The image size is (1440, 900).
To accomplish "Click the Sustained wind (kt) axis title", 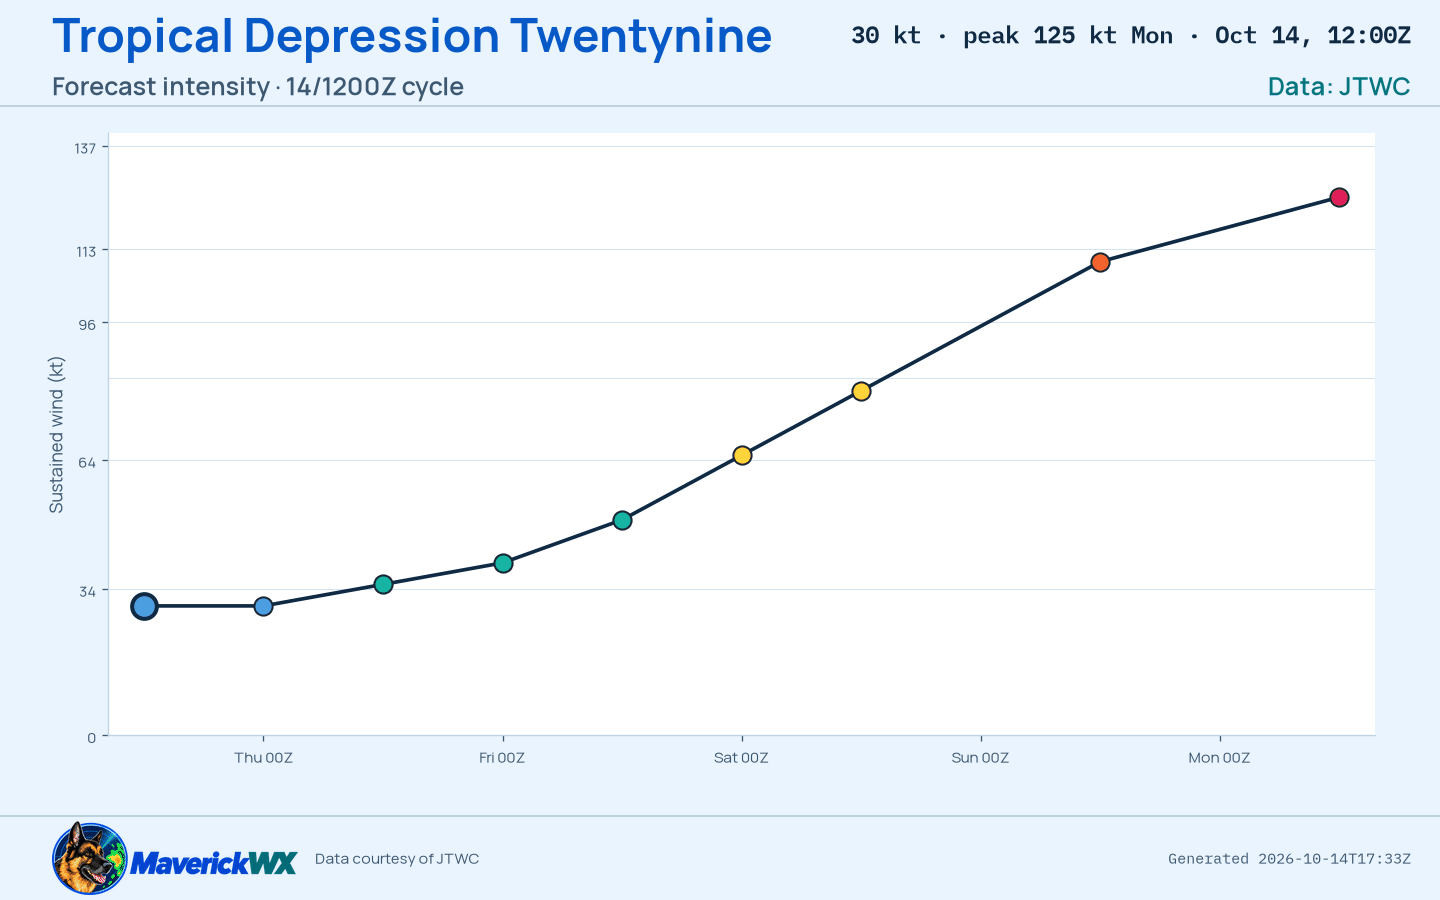I will pyautogui.click(x=57, y=435).
